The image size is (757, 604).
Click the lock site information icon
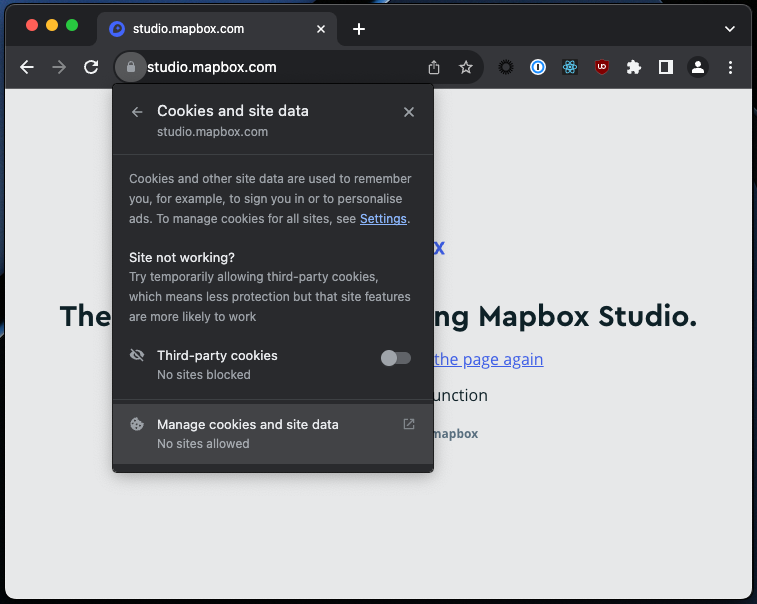(130, 67)
